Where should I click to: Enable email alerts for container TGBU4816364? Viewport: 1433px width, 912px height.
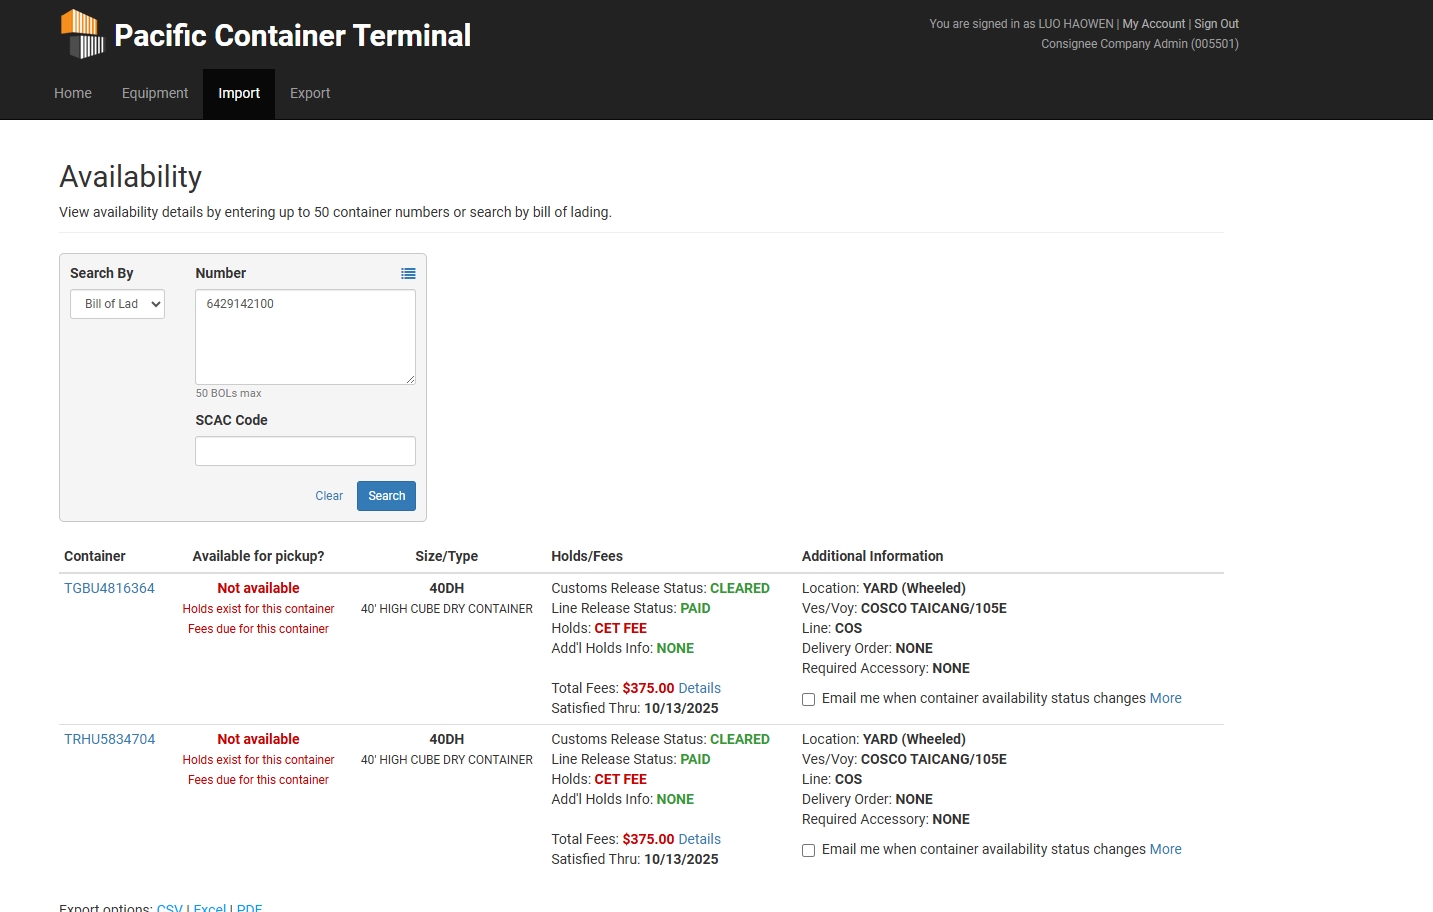[808, 700]
